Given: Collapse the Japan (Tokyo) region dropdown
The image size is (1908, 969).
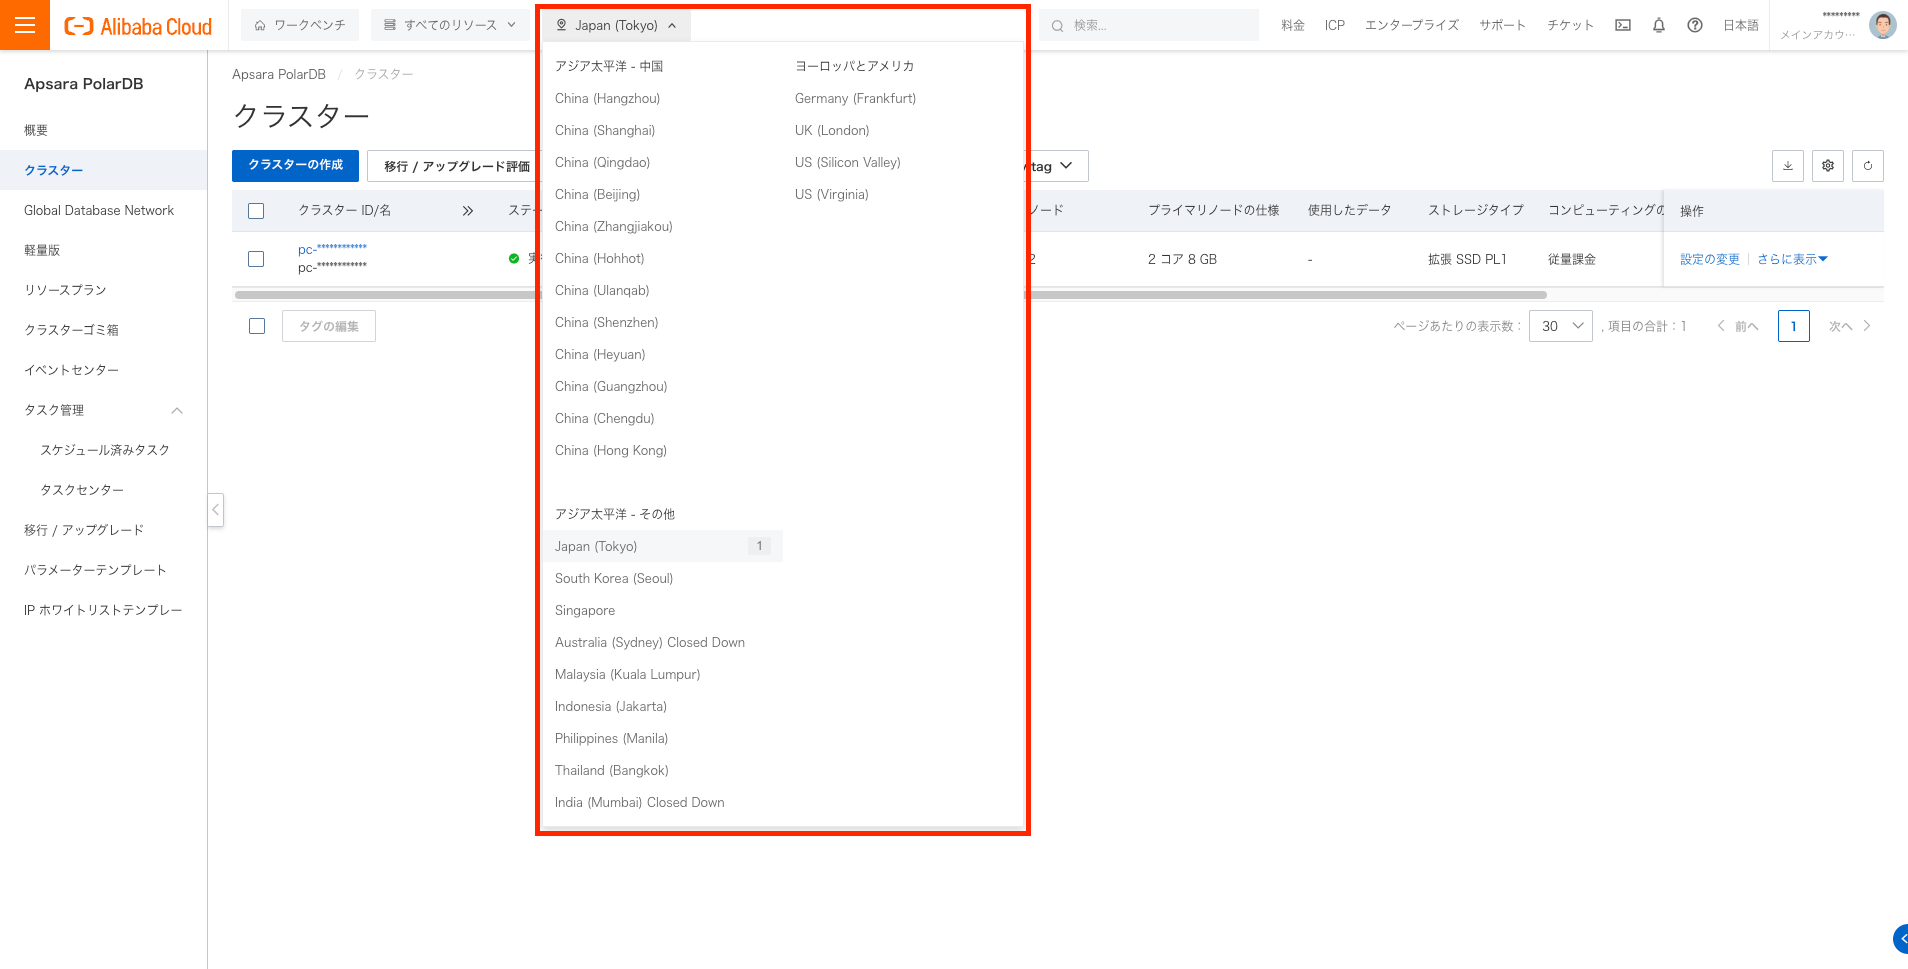Looking at the screenshot, I should coord(616,25).
